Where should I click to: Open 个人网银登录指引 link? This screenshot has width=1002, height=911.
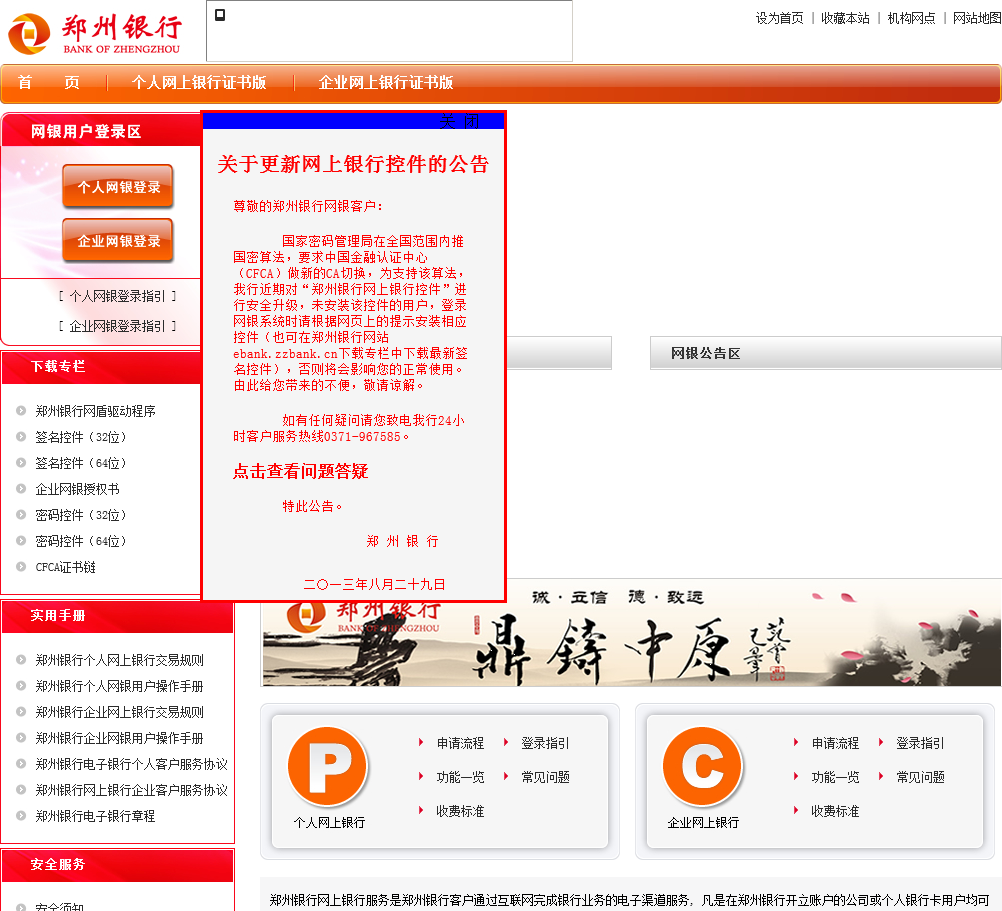click(x=118, y=296)
